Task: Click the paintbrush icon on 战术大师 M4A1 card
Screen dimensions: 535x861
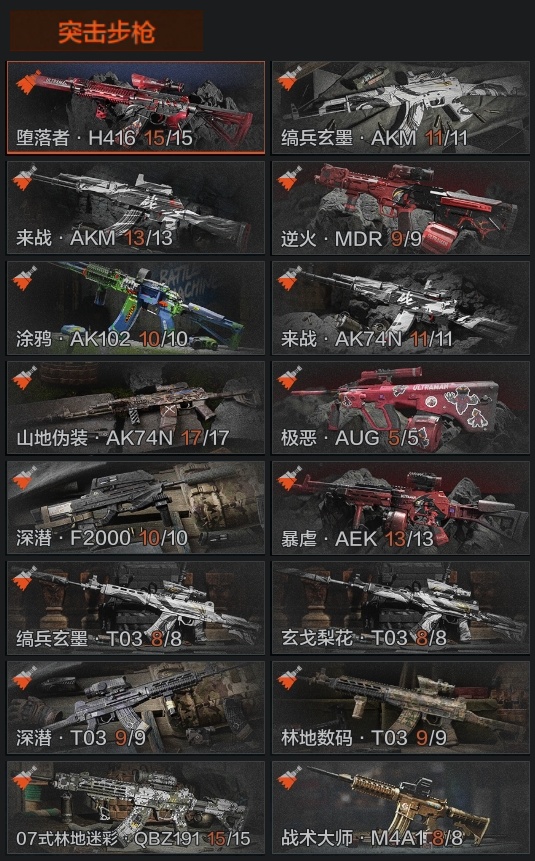Action: click(290, 778)
